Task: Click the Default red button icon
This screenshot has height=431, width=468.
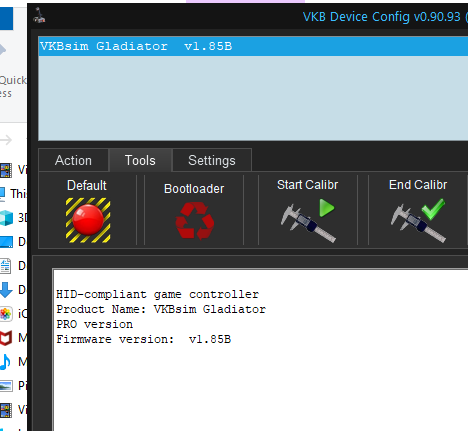Action: click(x=88, y=220)
